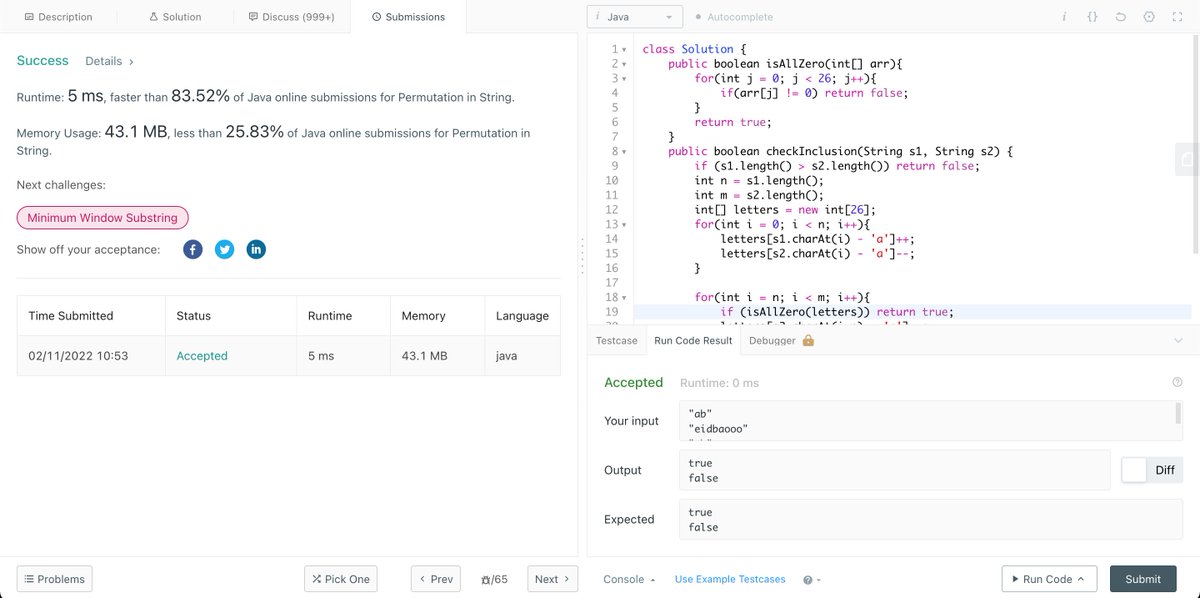Go to previous problem with Prev

pos(436,579)
